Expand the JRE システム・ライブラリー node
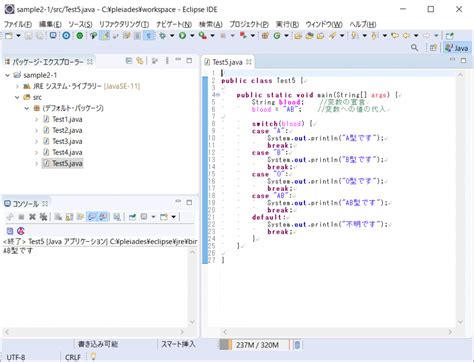474x362 pixels. coord(17,86)
